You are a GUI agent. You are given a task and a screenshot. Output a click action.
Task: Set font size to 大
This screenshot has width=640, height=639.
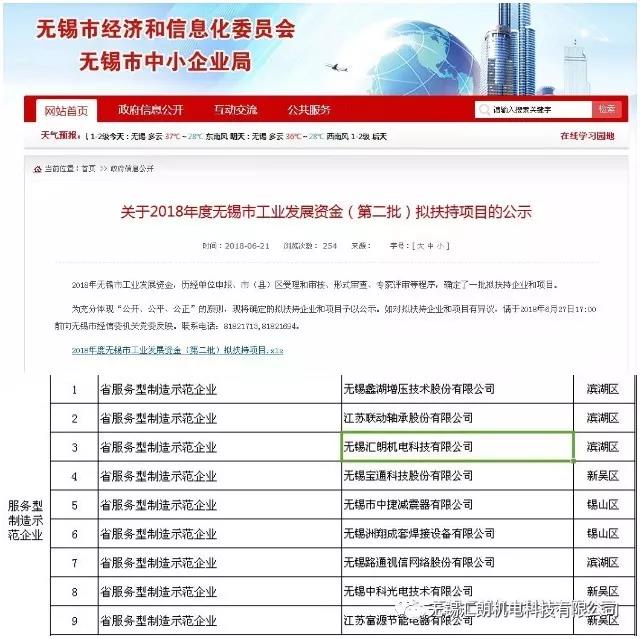point(420,246)
